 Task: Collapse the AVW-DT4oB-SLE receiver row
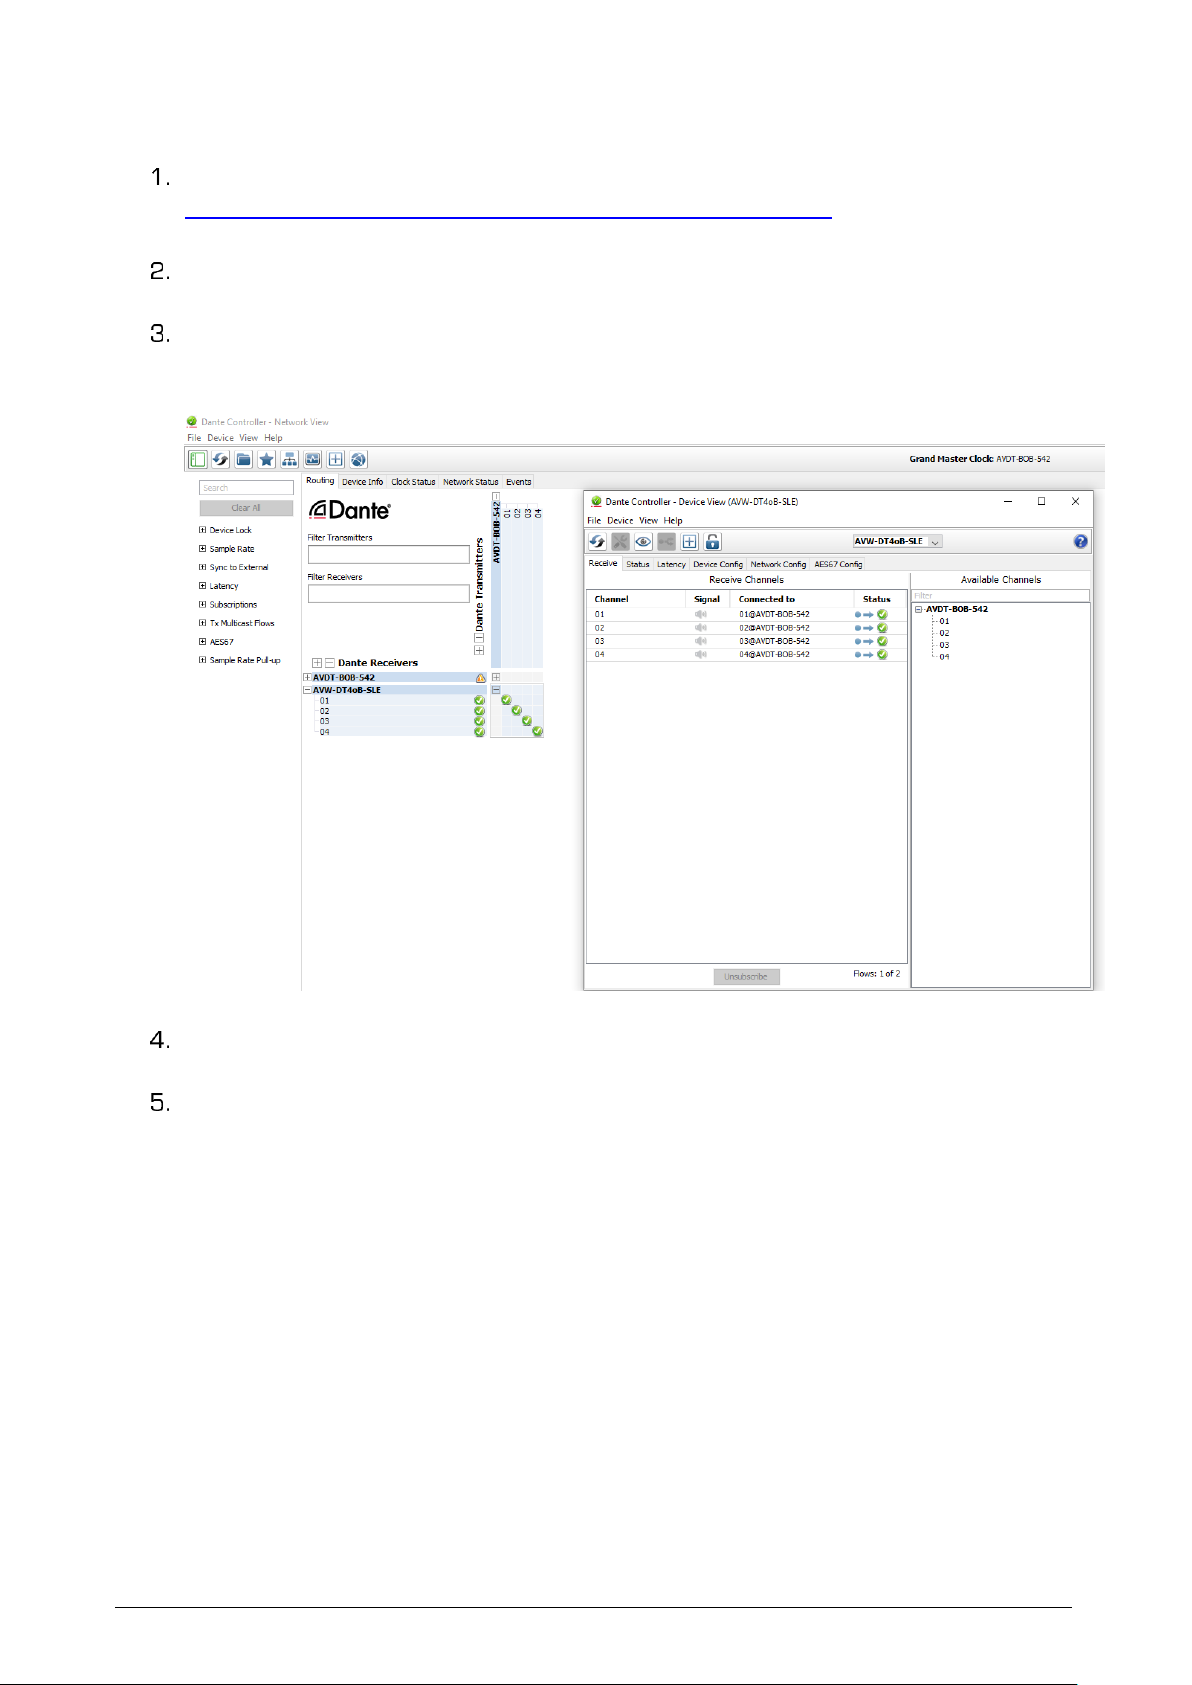click(307, 690)
